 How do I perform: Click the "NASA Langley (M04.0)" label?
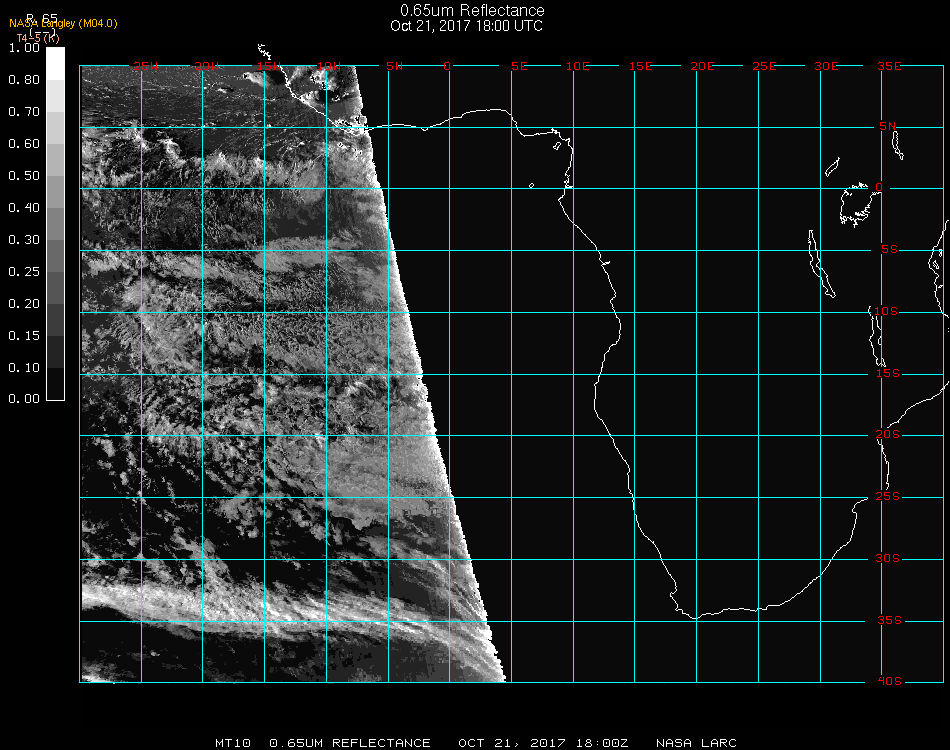coord(63,24)
